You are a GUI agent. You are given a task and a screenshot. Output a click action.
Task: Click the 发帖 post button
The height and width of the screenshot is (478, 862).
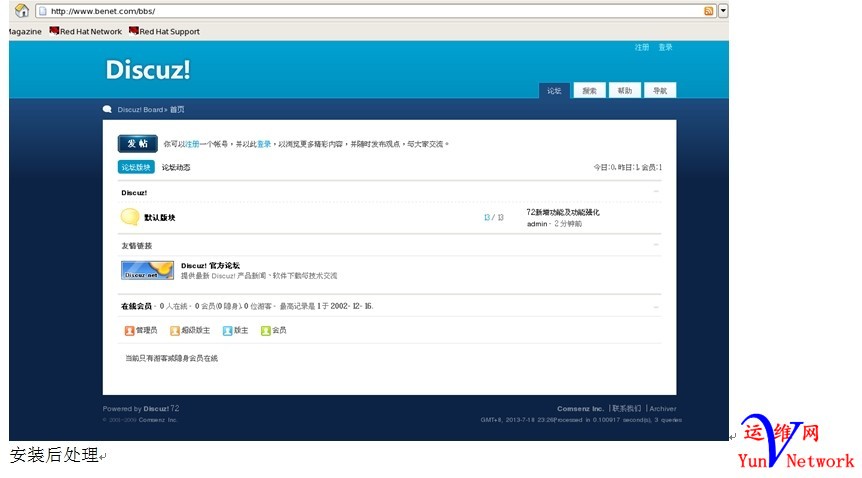137,144
